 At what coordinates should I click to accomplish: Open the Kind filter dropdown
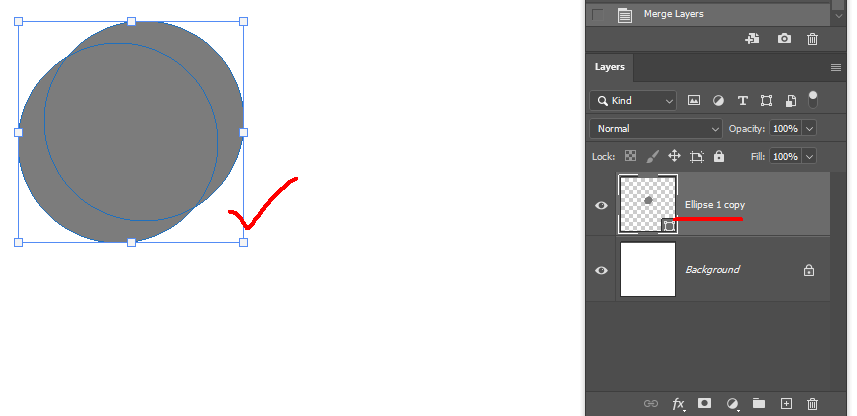pos(633,101)
